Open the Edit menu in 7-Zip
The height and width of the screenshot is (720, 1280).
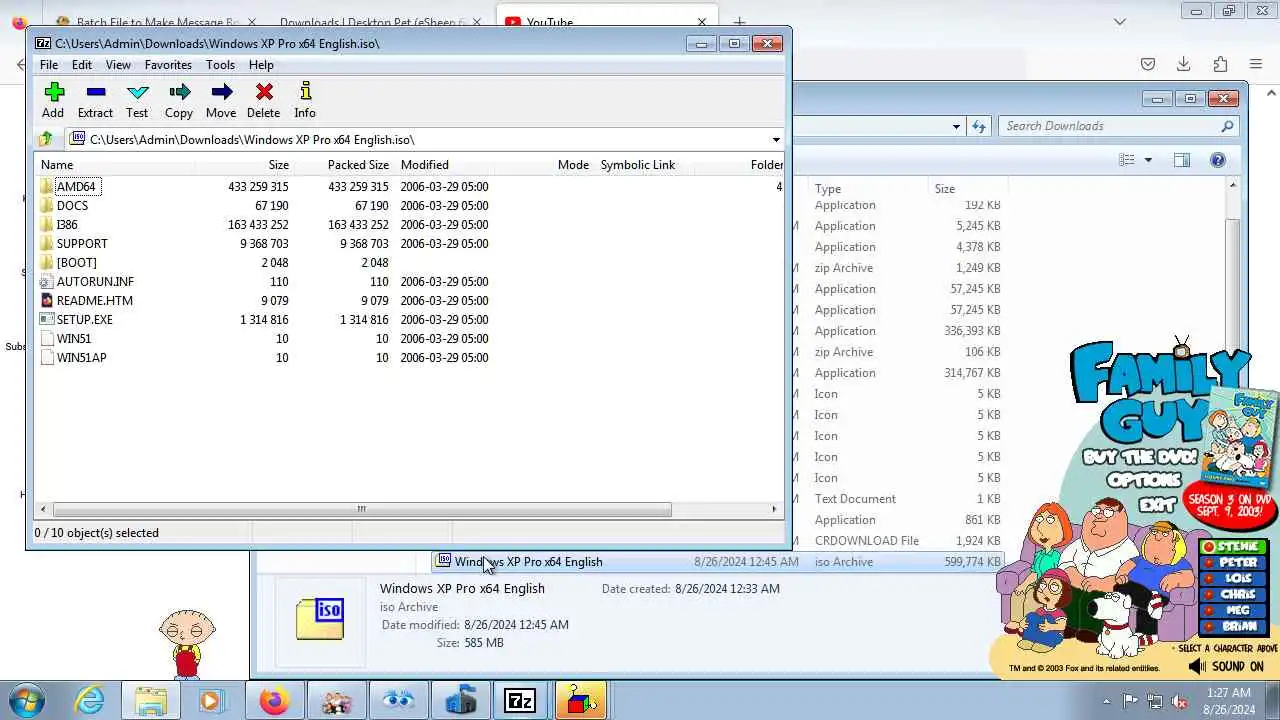(x=82, y=65)
